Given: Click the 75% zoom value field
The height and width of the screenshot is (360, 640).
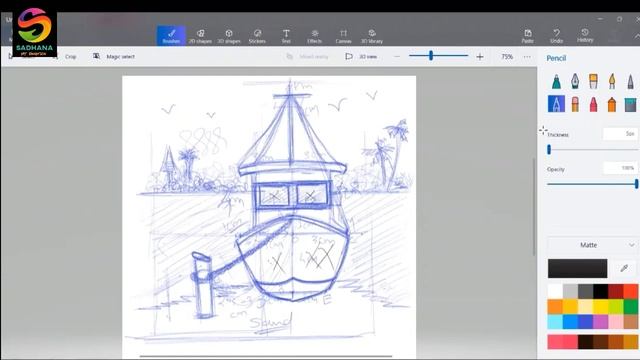Looking at the screenshot, I should tap(507, 57).
